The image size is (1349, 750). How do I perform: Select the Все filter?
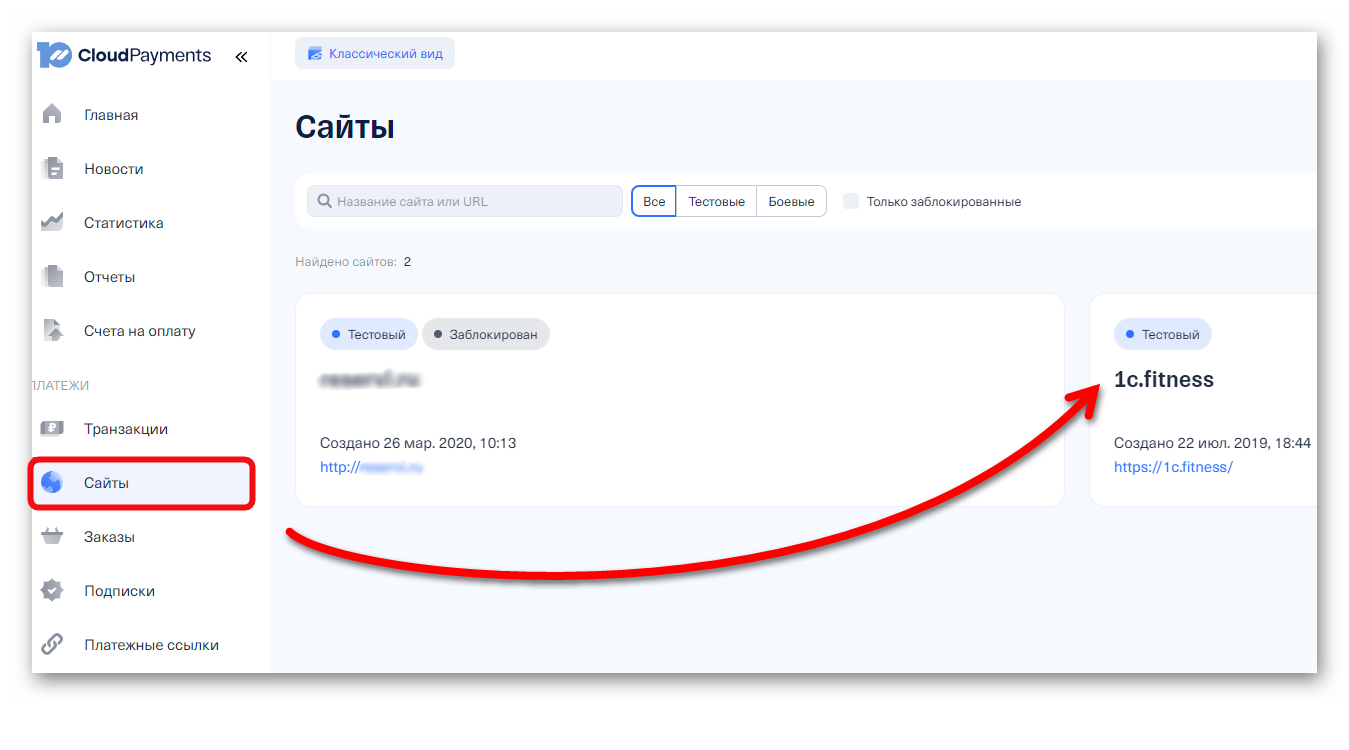click(654, 201)
